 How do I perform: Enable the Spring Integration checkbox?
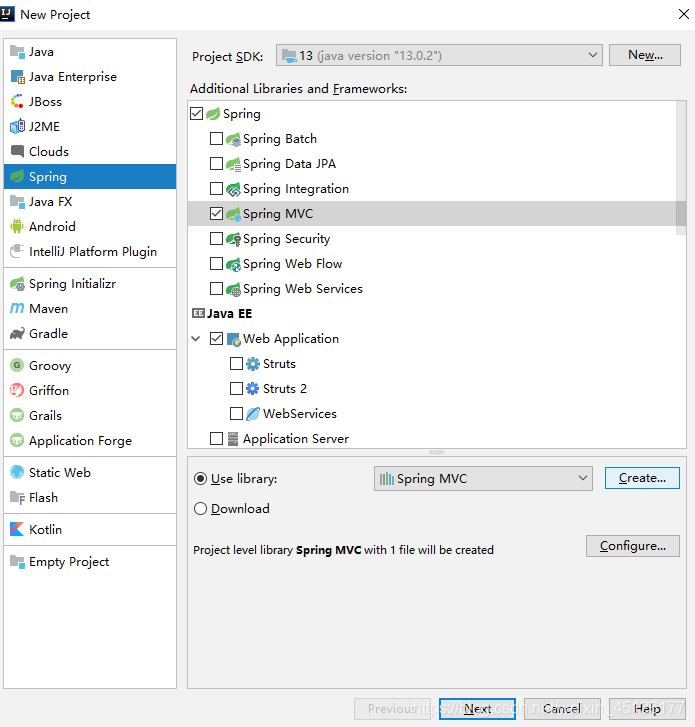tap(217, 189)
